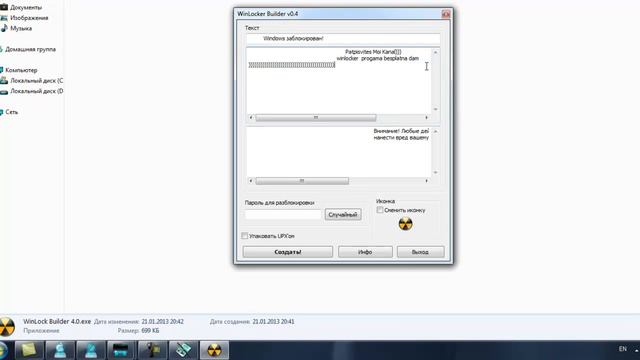
Task: Open the first blue figure taskbar icon
Action: pos(60,350)
